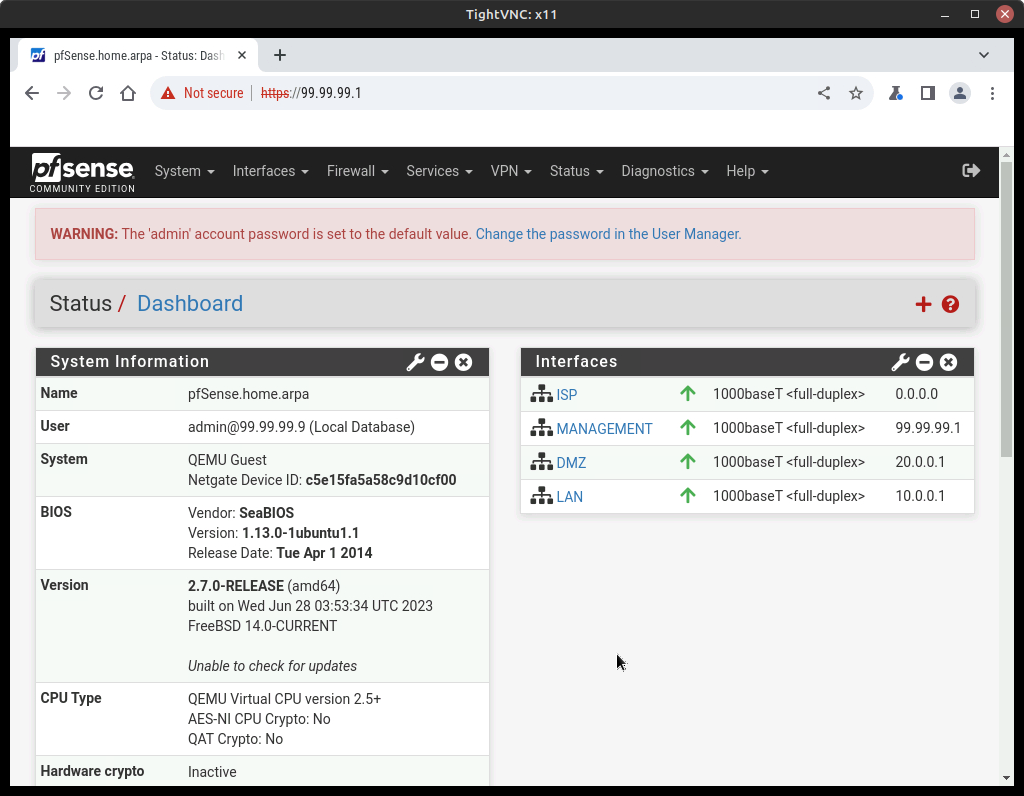Click the MANAGEMENT interface network icon
The image size is (1024, 796).
[541, 428]
